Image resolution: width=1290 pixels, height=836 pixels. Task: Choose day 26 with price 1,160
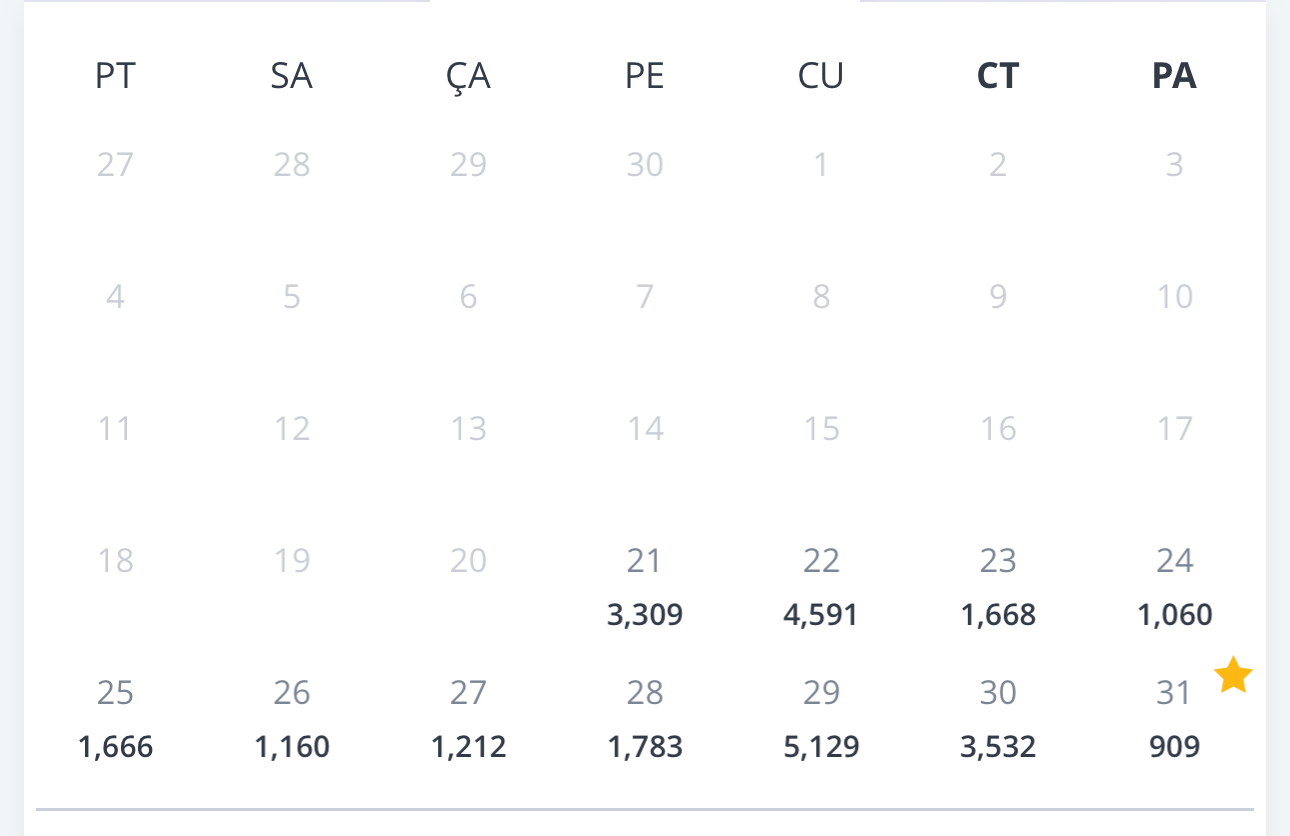pos(292,719)
